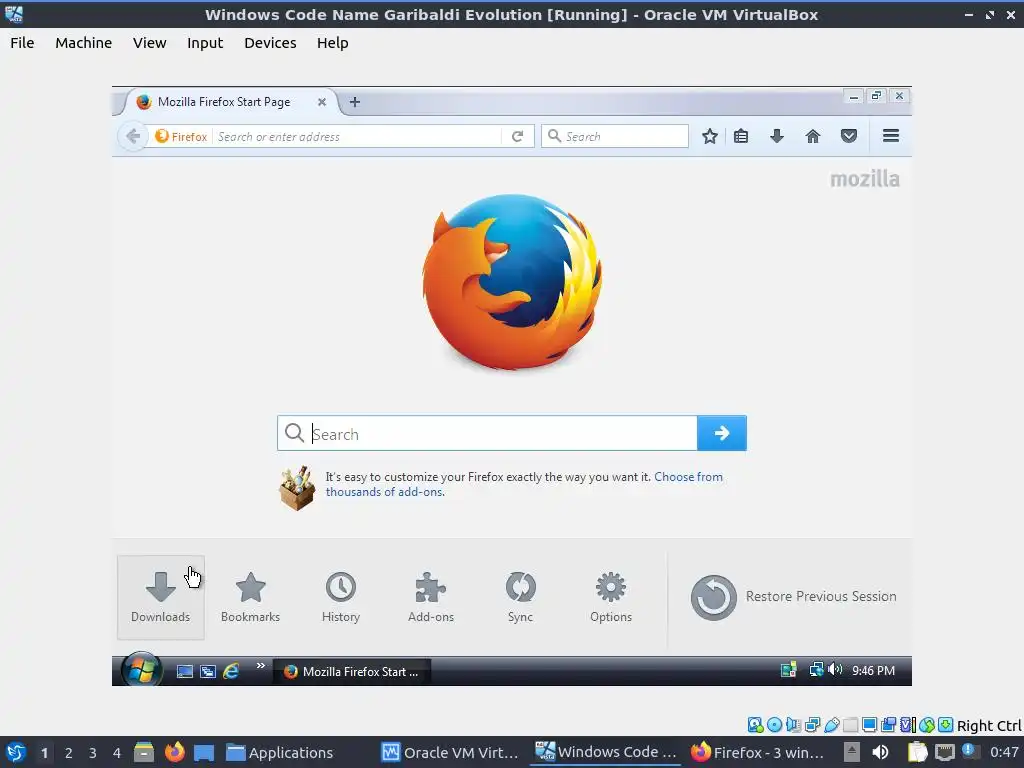
Task: Click Restore Previous Session button
Action: (x=793, y=597)
